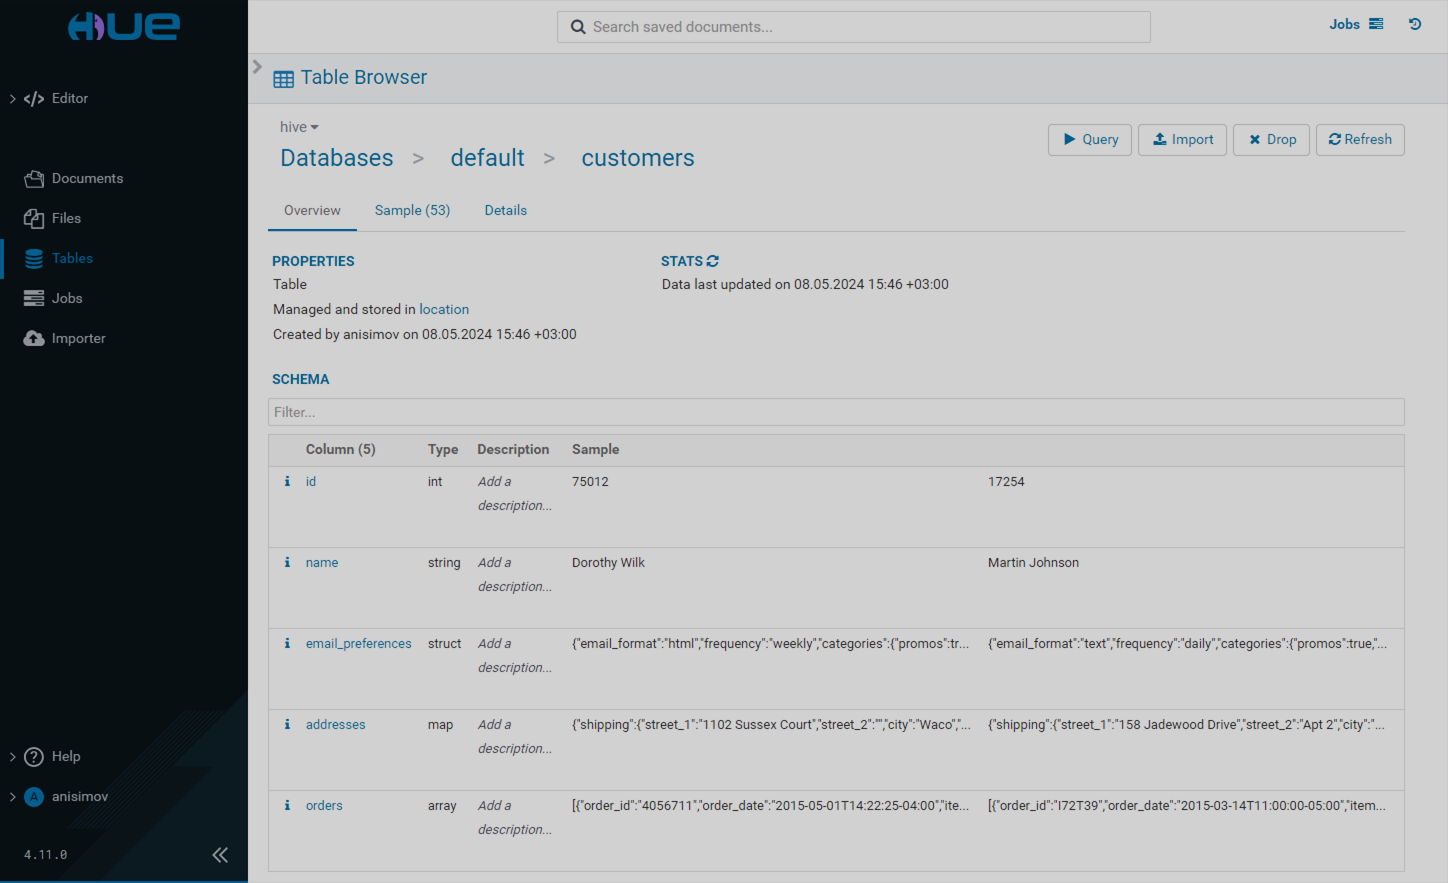The image size is (1448, 883).
Task: Click the sample value 17254
Action: click(x=1006, y=482)
